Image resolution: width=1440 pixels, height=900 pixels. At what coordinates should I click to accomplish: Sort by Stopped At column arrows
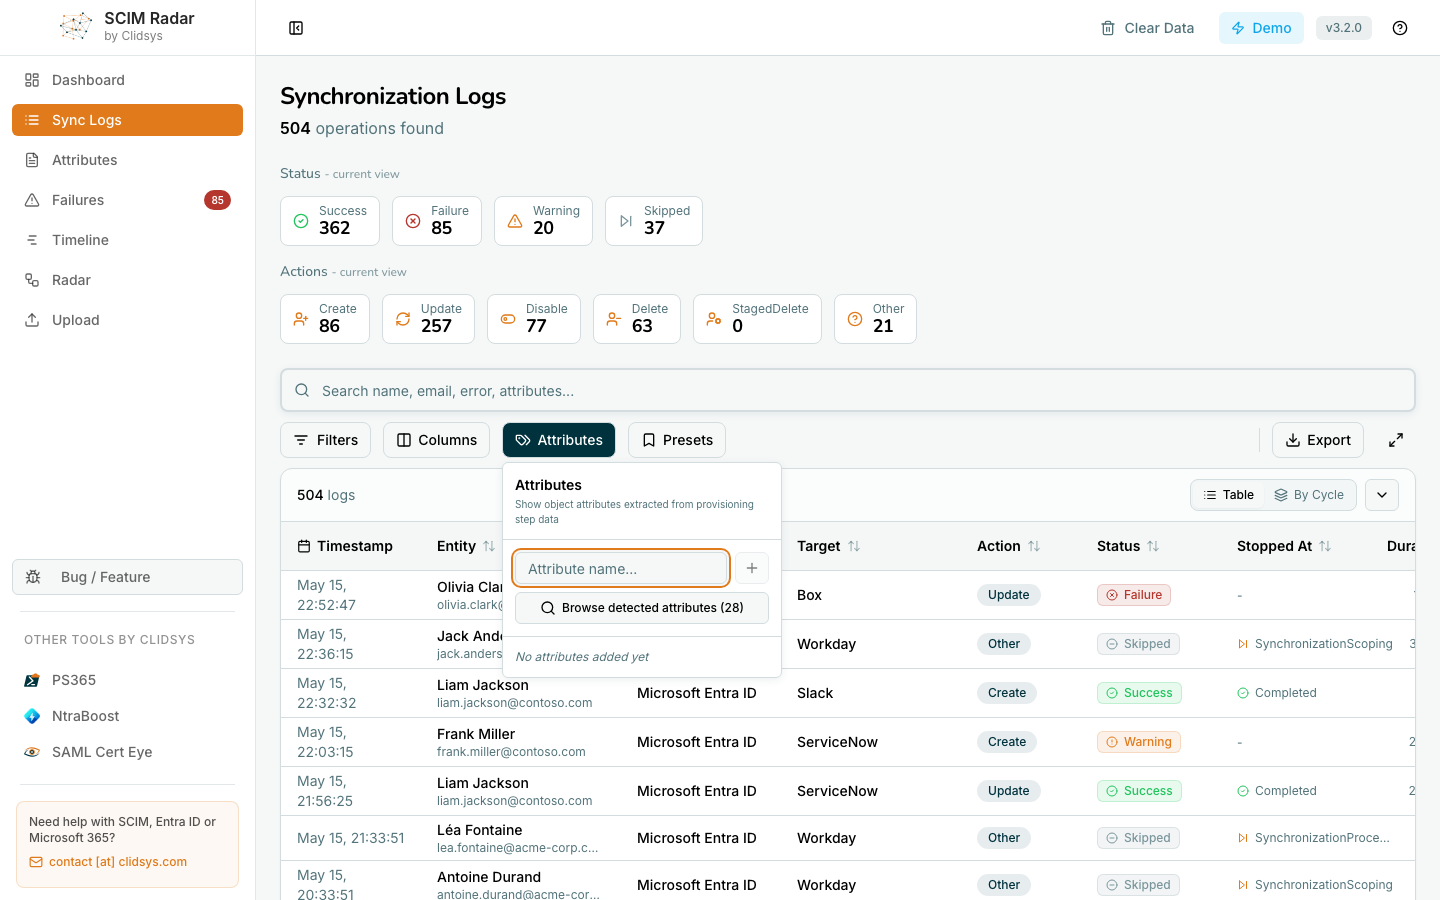point(1325,546)
